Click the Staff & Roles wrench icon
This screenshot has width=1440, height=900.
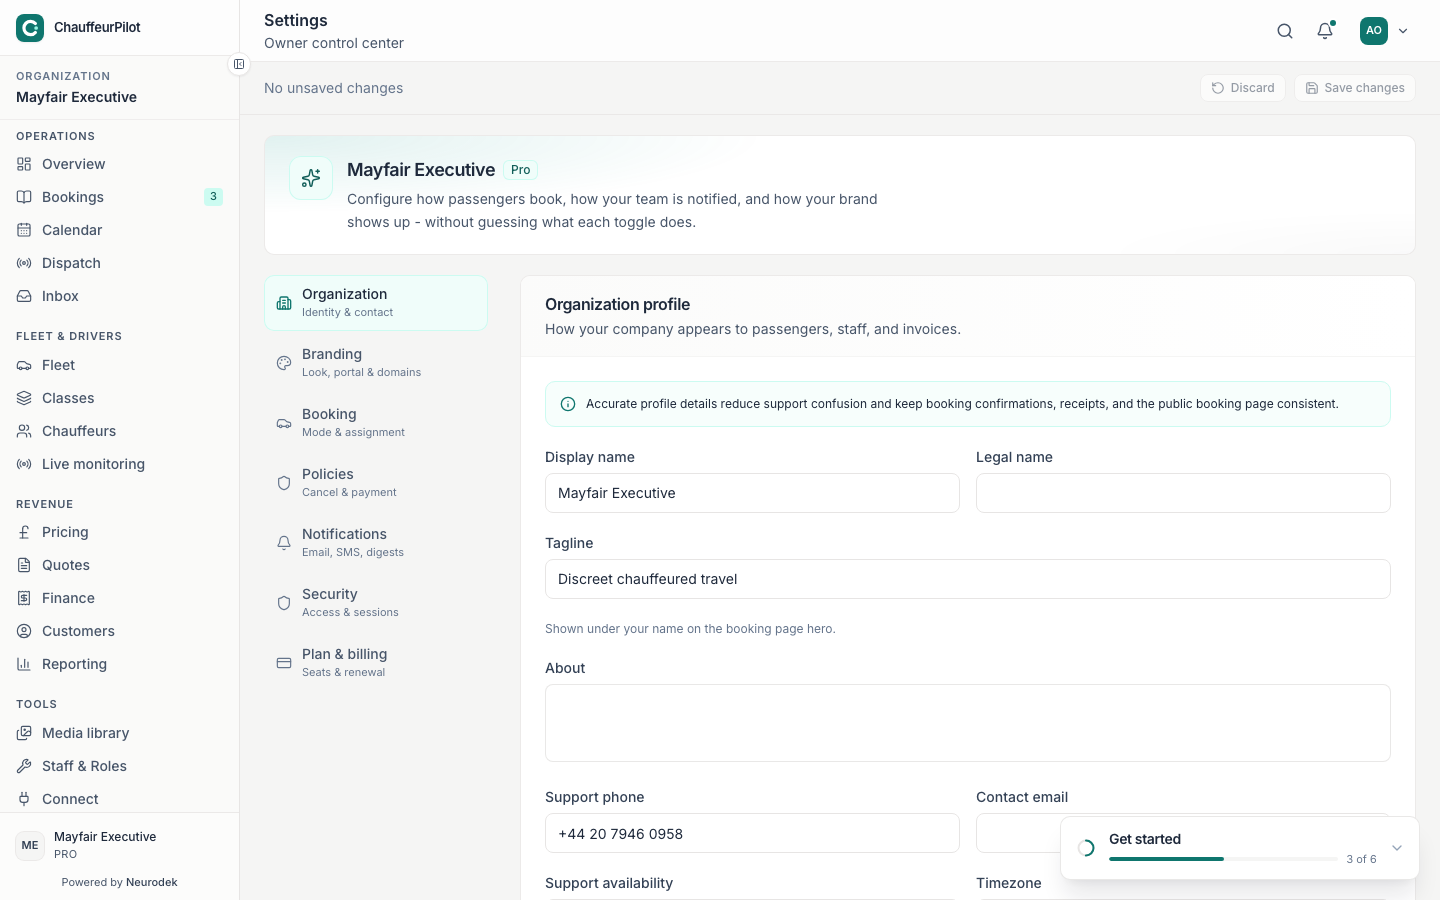24,766
